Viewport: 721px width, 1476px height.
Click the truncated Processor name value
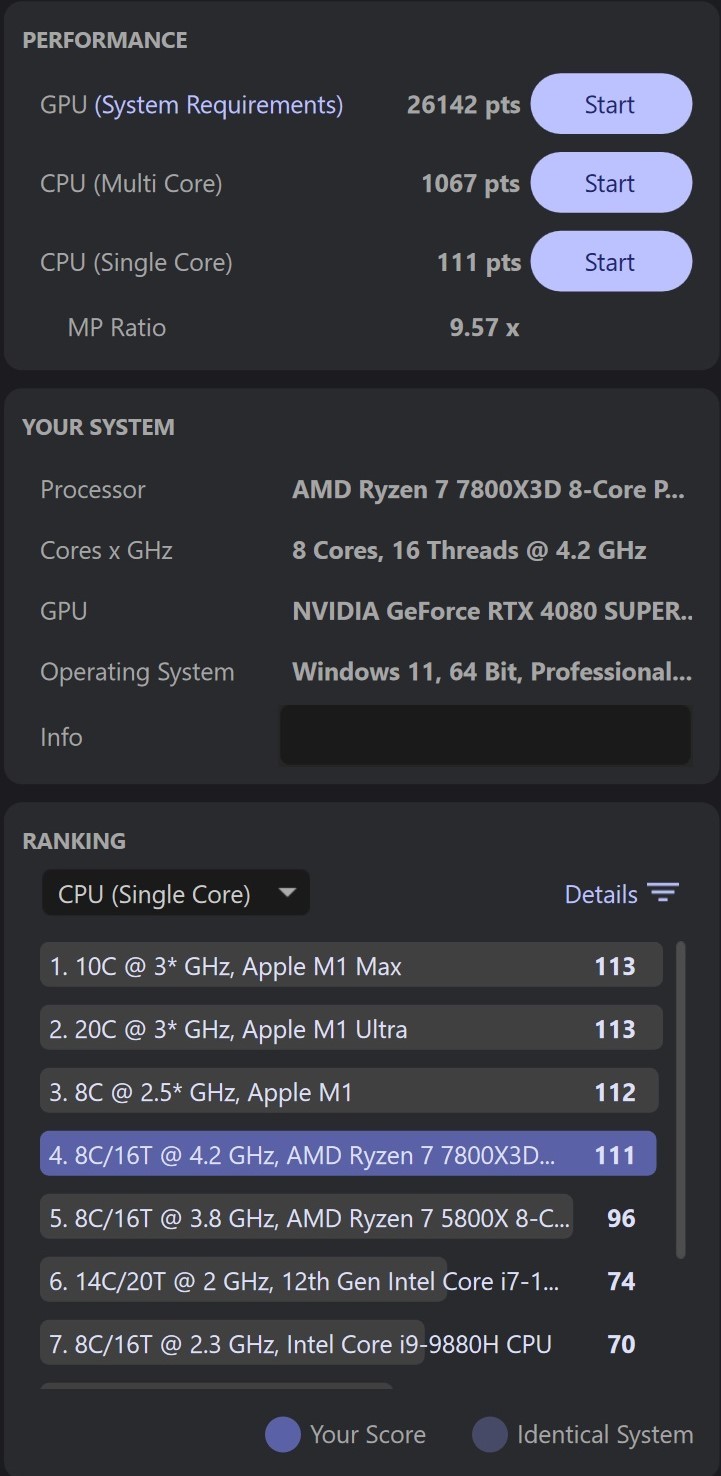pyautogui.click(x=488, y=490)
